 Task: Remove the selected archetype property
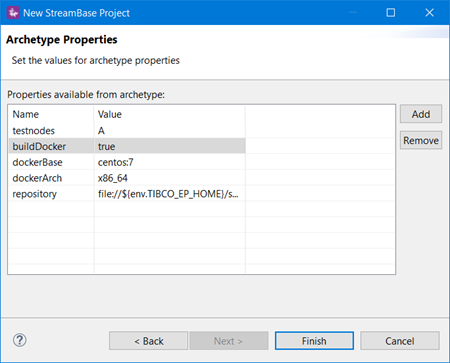[421, 140]
